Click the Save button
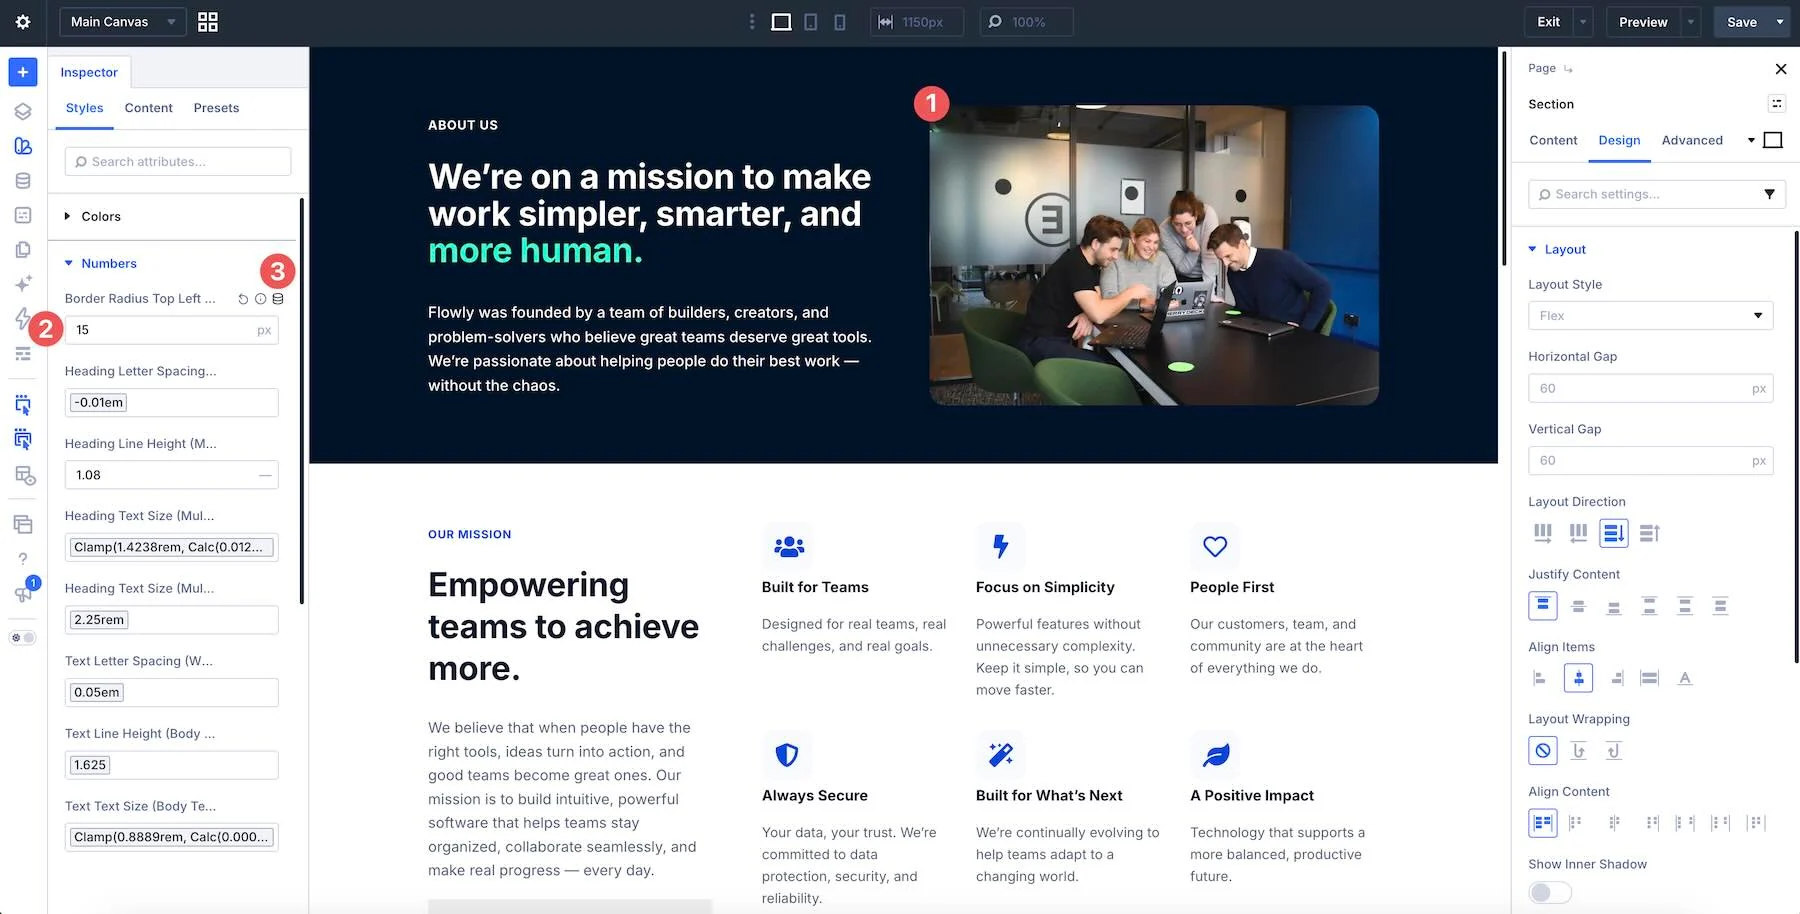1800x914 pixels. (1742, 22)
